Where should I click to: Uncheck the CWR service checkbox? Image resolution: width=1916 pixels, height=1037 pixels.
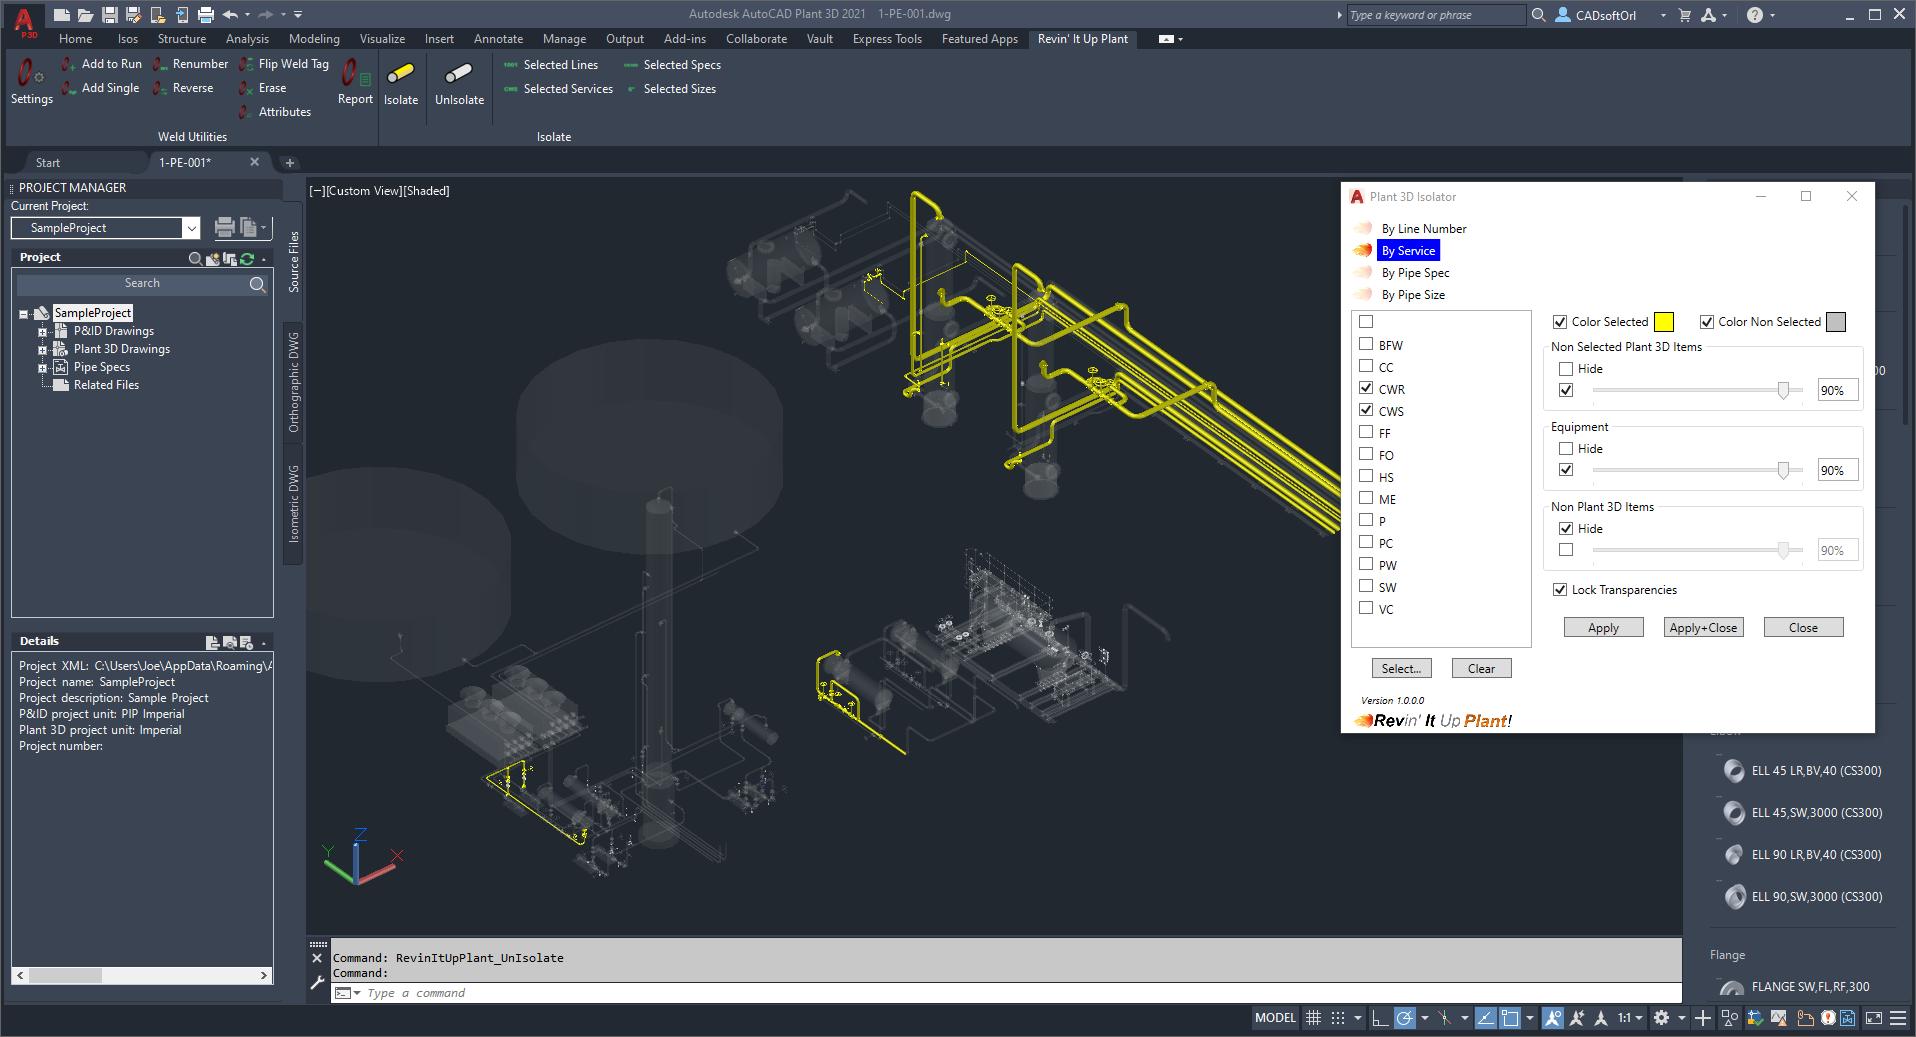(1366, 388)
